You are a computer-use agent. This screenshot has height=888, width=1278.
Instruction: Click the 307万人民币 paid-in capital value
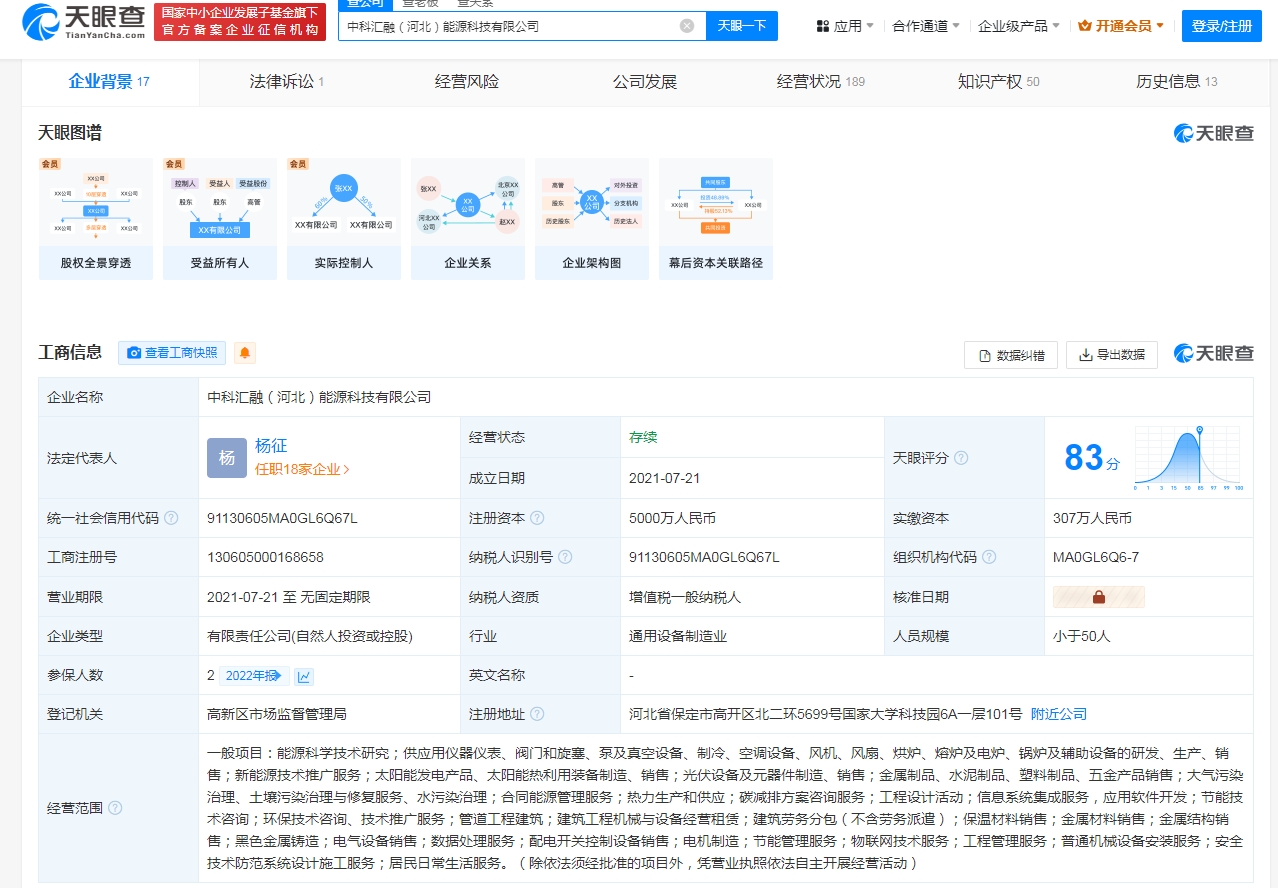[1092, 518]
